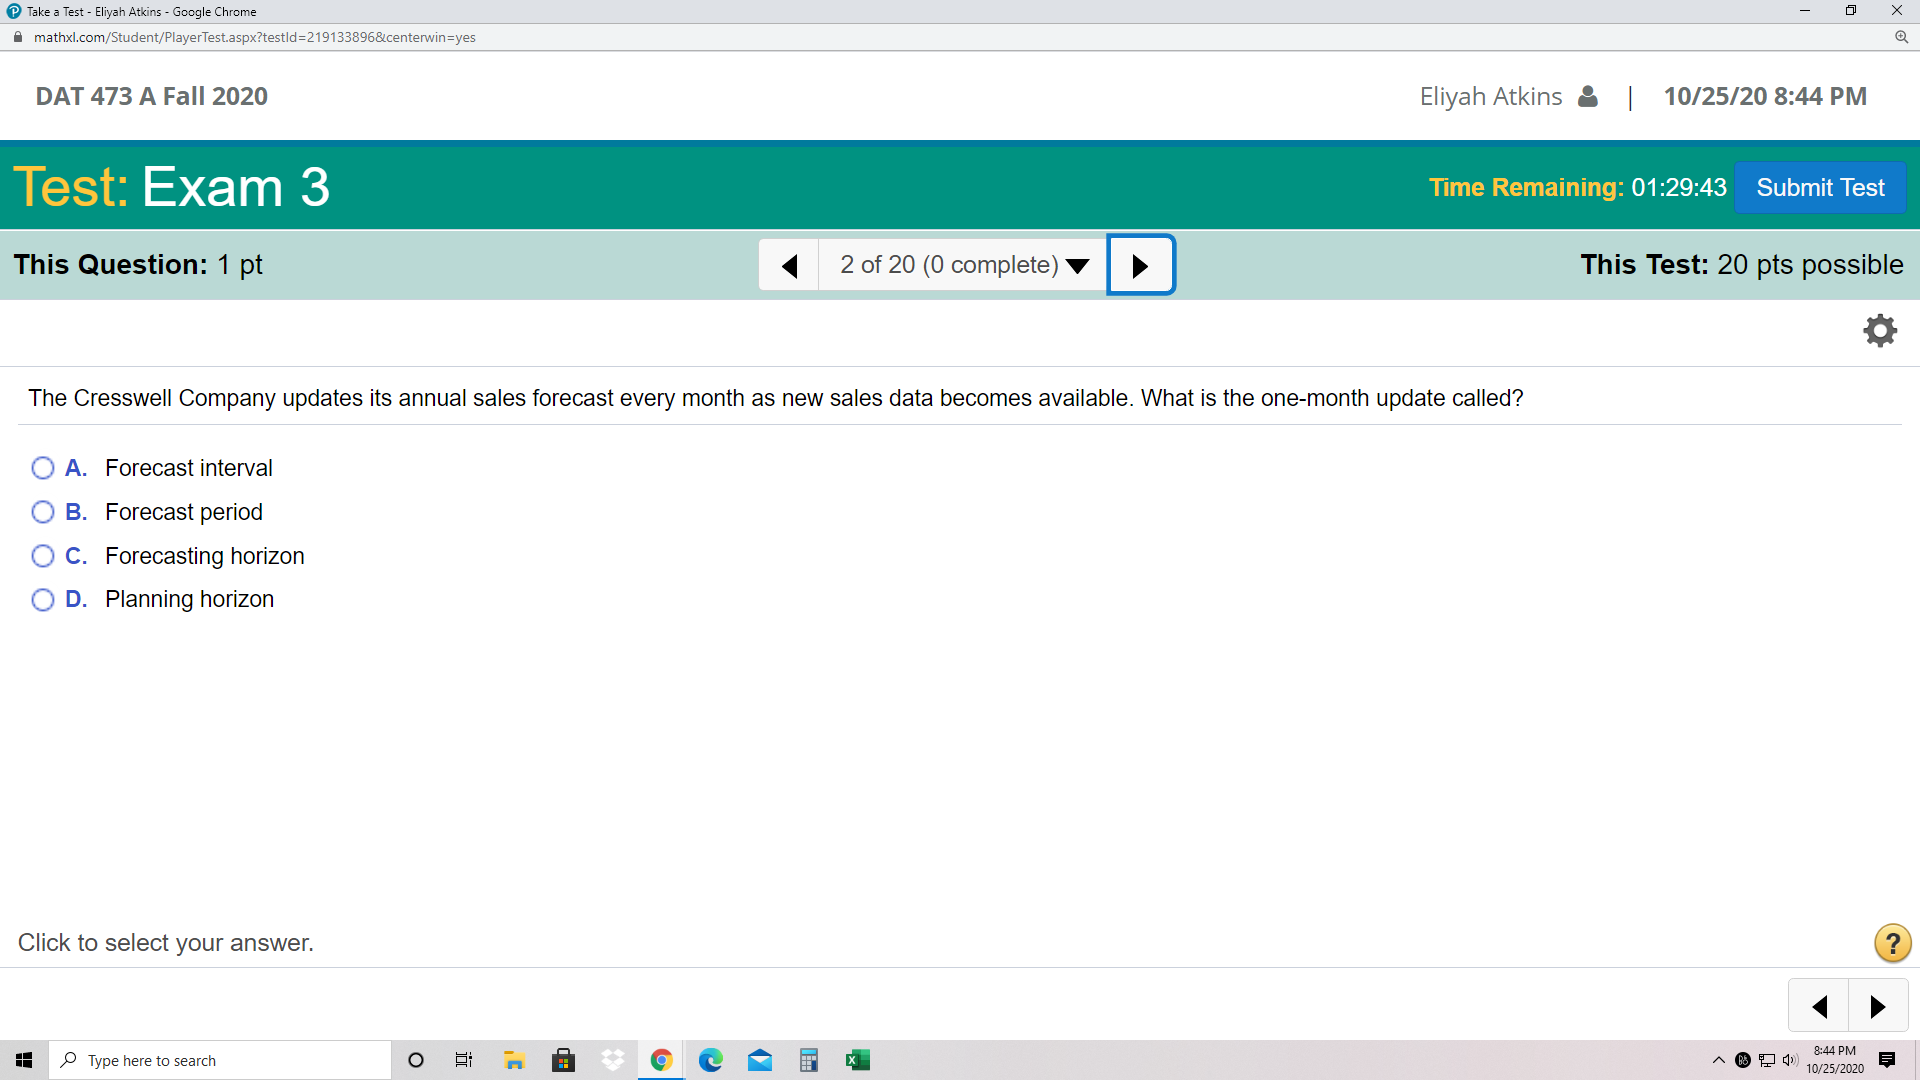
Task: Select answer A Forecast interval
Action: click(x=43, y=468)
